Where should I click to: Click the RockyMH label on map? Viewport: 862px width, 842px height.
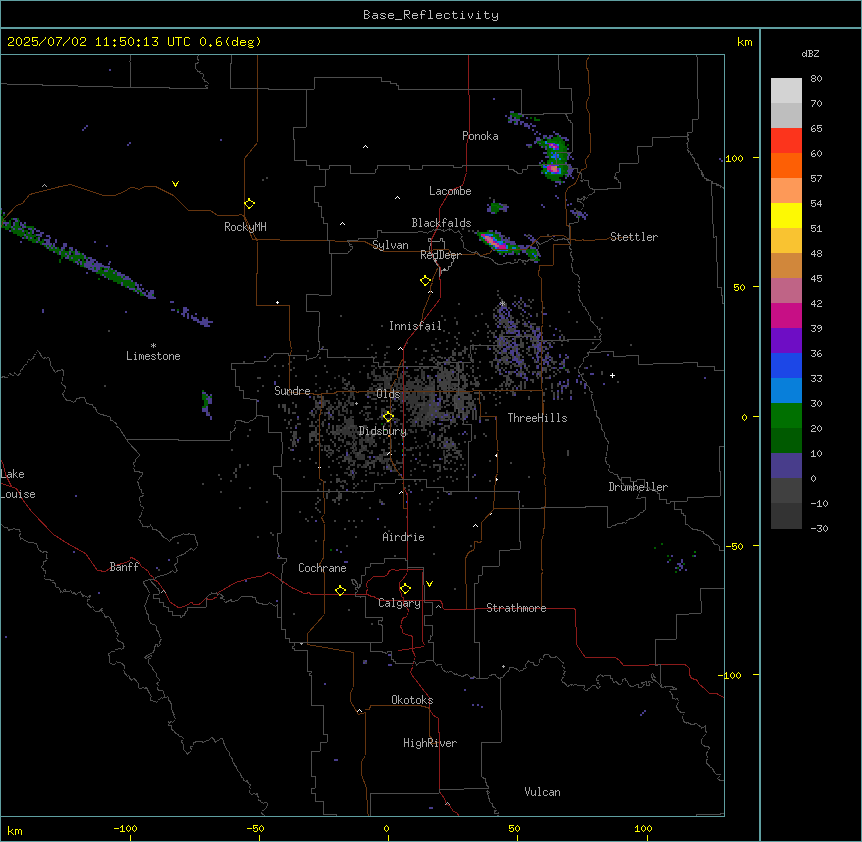pyautogui.click(x=245, y=227)
